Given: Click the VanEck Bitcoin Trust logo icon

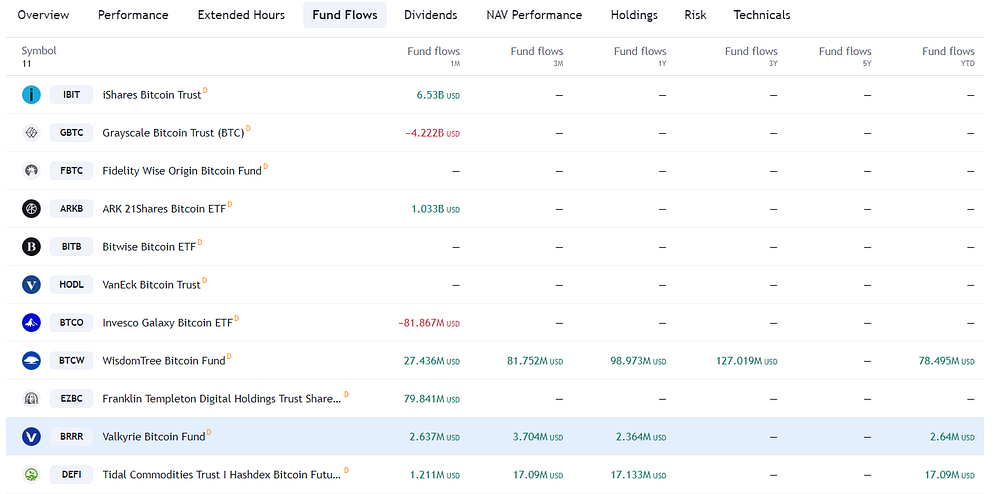Looking at the screenshot, I should tap(31, 285).
